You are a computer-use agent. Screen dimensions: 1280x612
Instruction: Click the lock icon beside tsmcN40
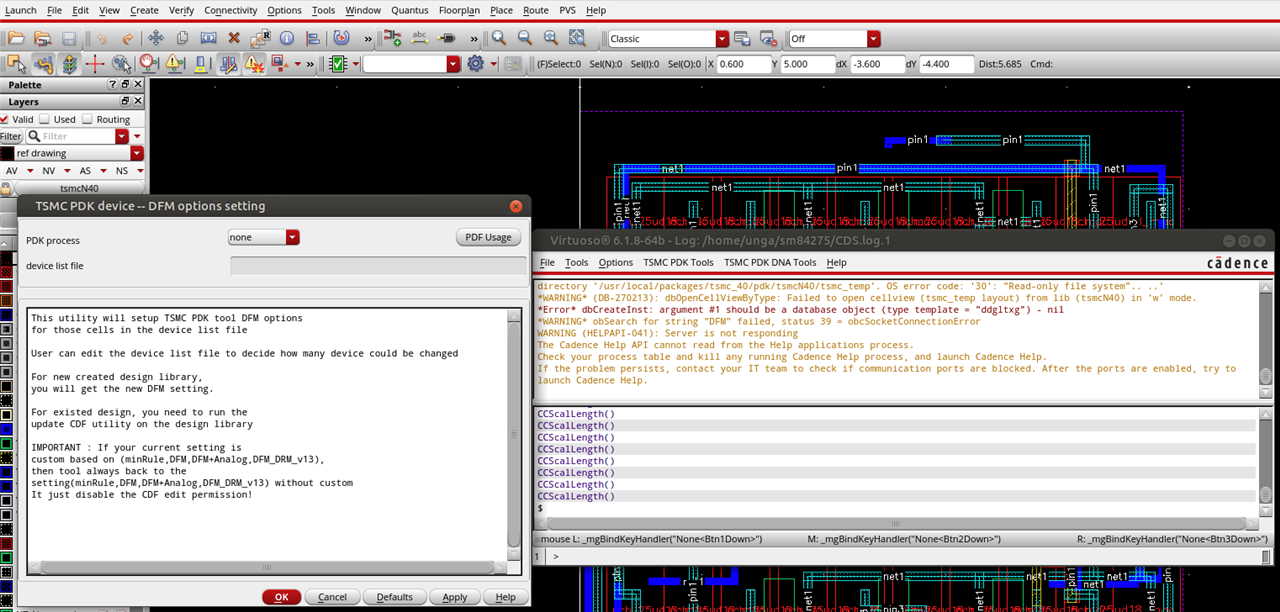(x=7, y=188)
